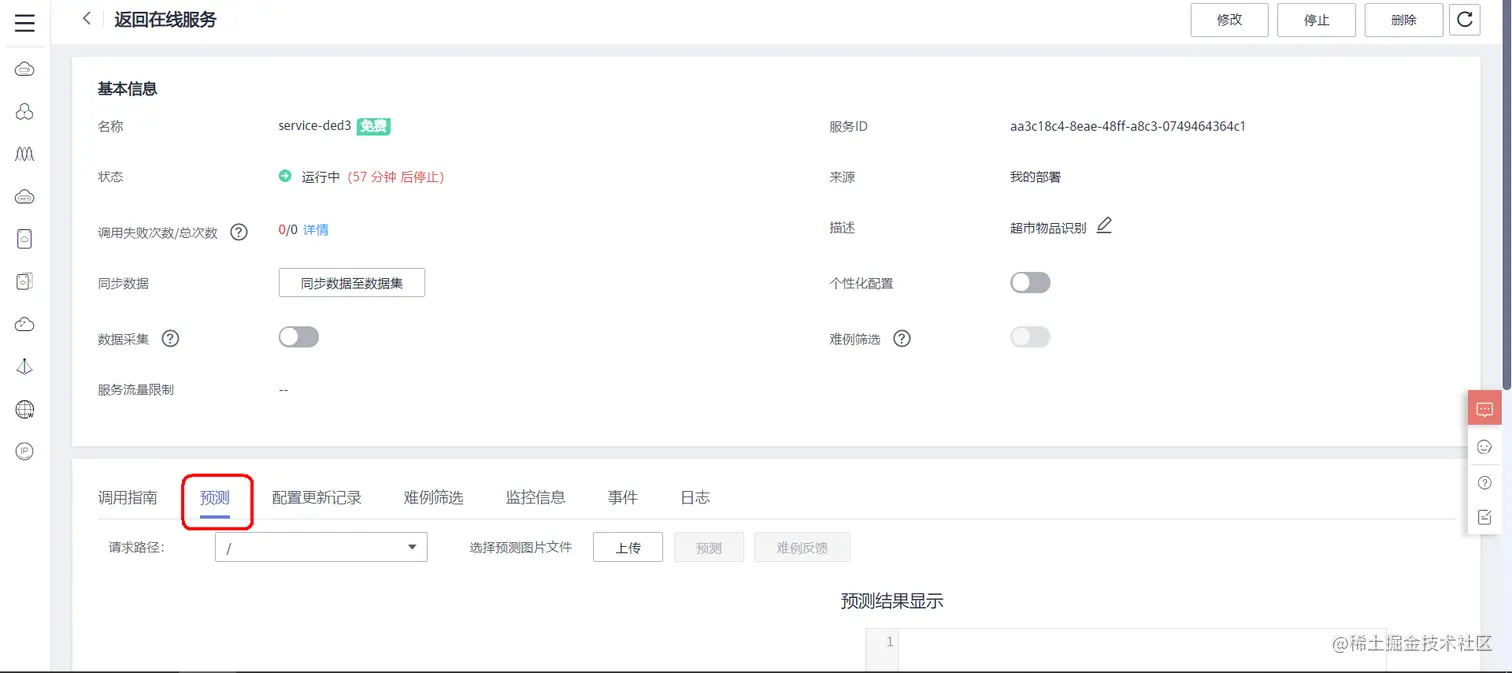1512x673 pixels.
Task: Click the back arrow beside 返回在线服务
Action: coord(87,19)
